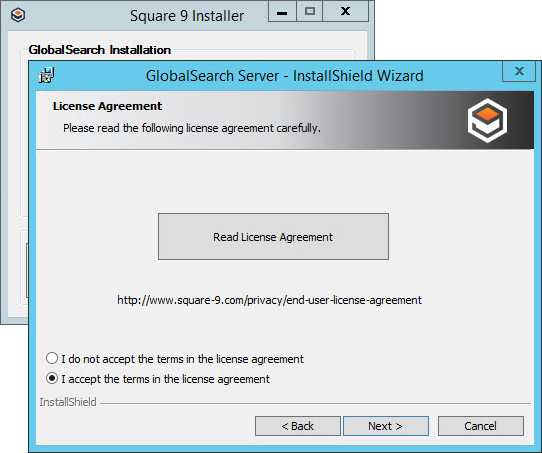Screen dimensions: 542x453
Task: Close the GlobalSearch Server wizard window
Action: 519,71
